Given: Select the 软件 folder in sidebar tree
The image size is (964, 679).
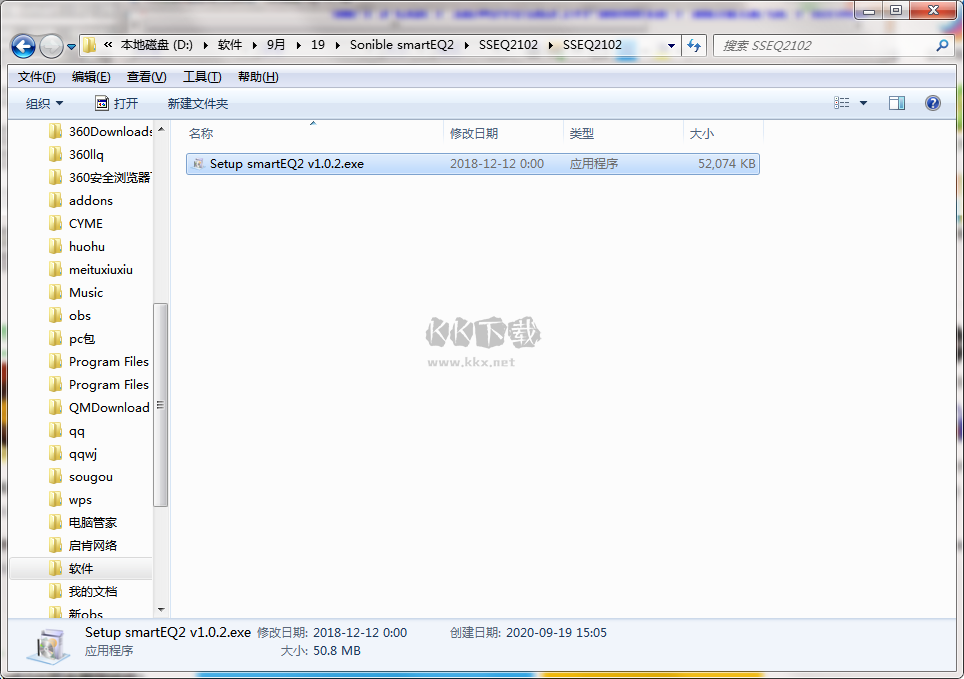Looking at the screenshot, I should 80,568.
